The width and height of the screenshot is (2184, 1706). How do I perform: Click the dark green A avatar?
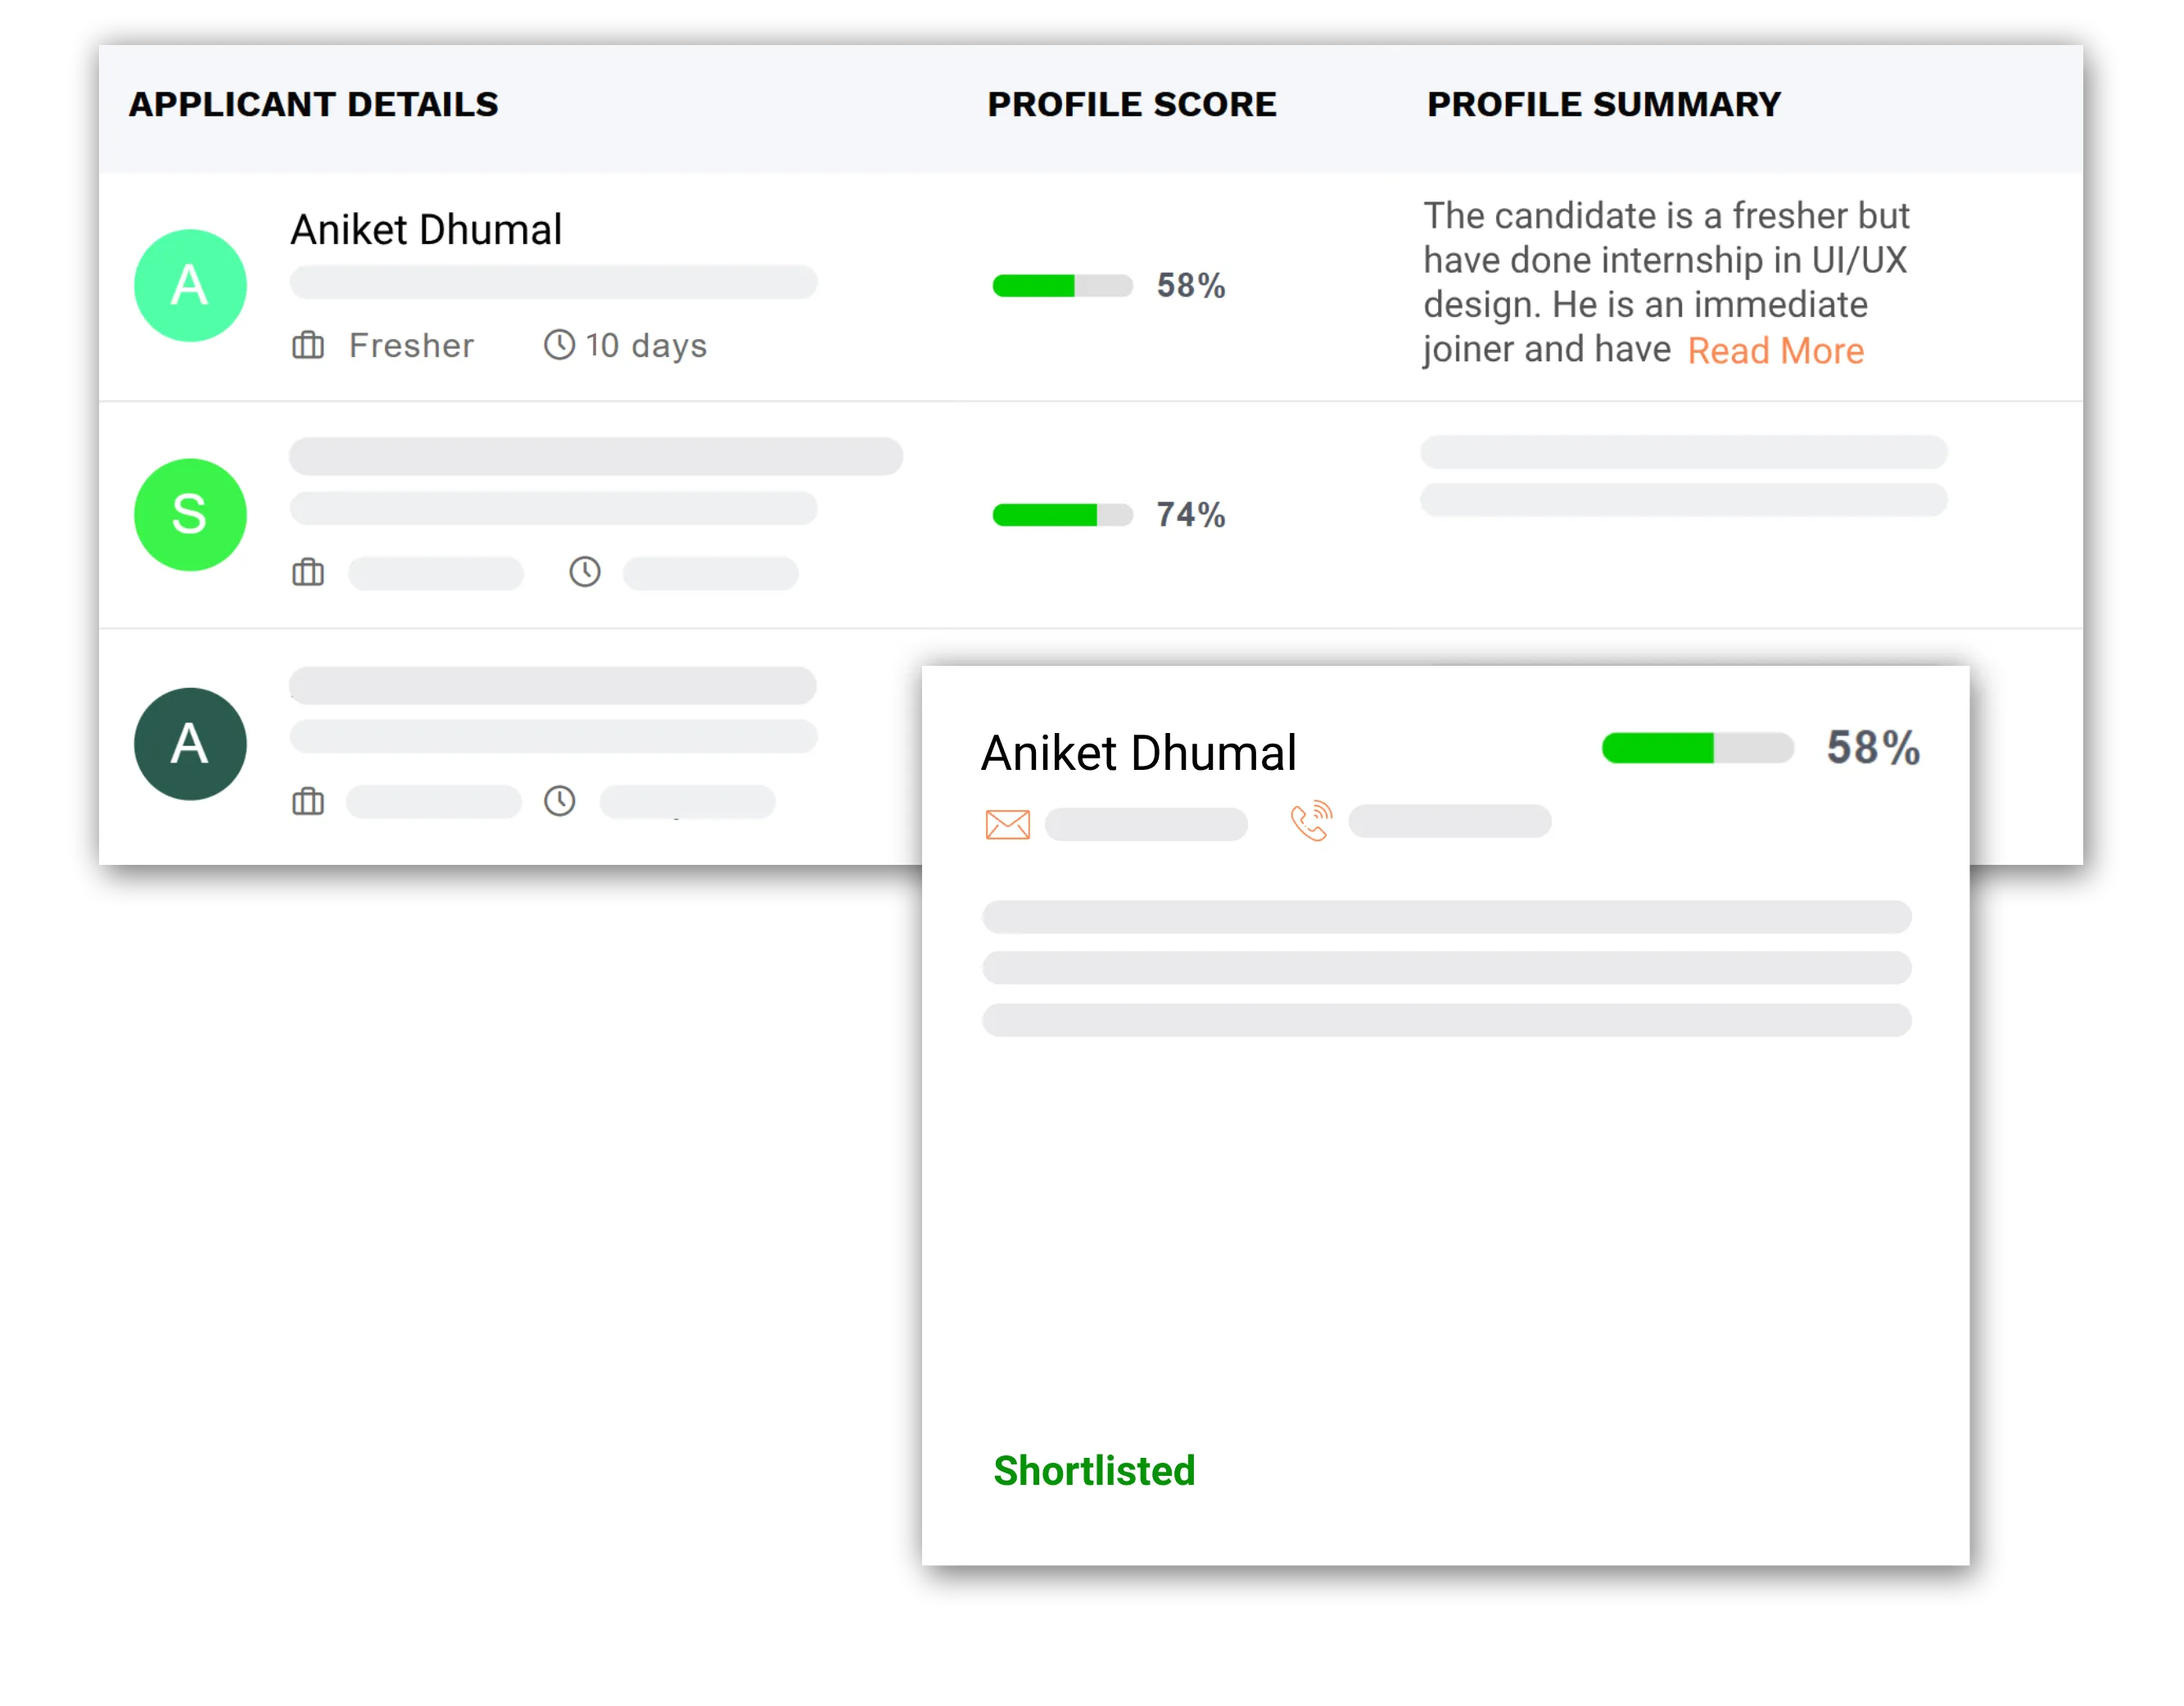(x=190, y=744)
